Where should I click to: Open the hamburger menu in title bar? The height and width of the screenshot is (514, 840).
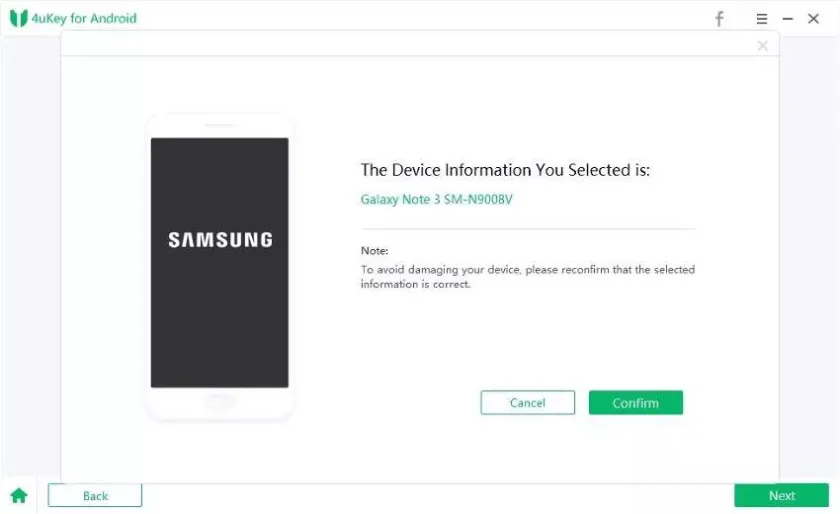pyautogui.click(x=762, y=19)
